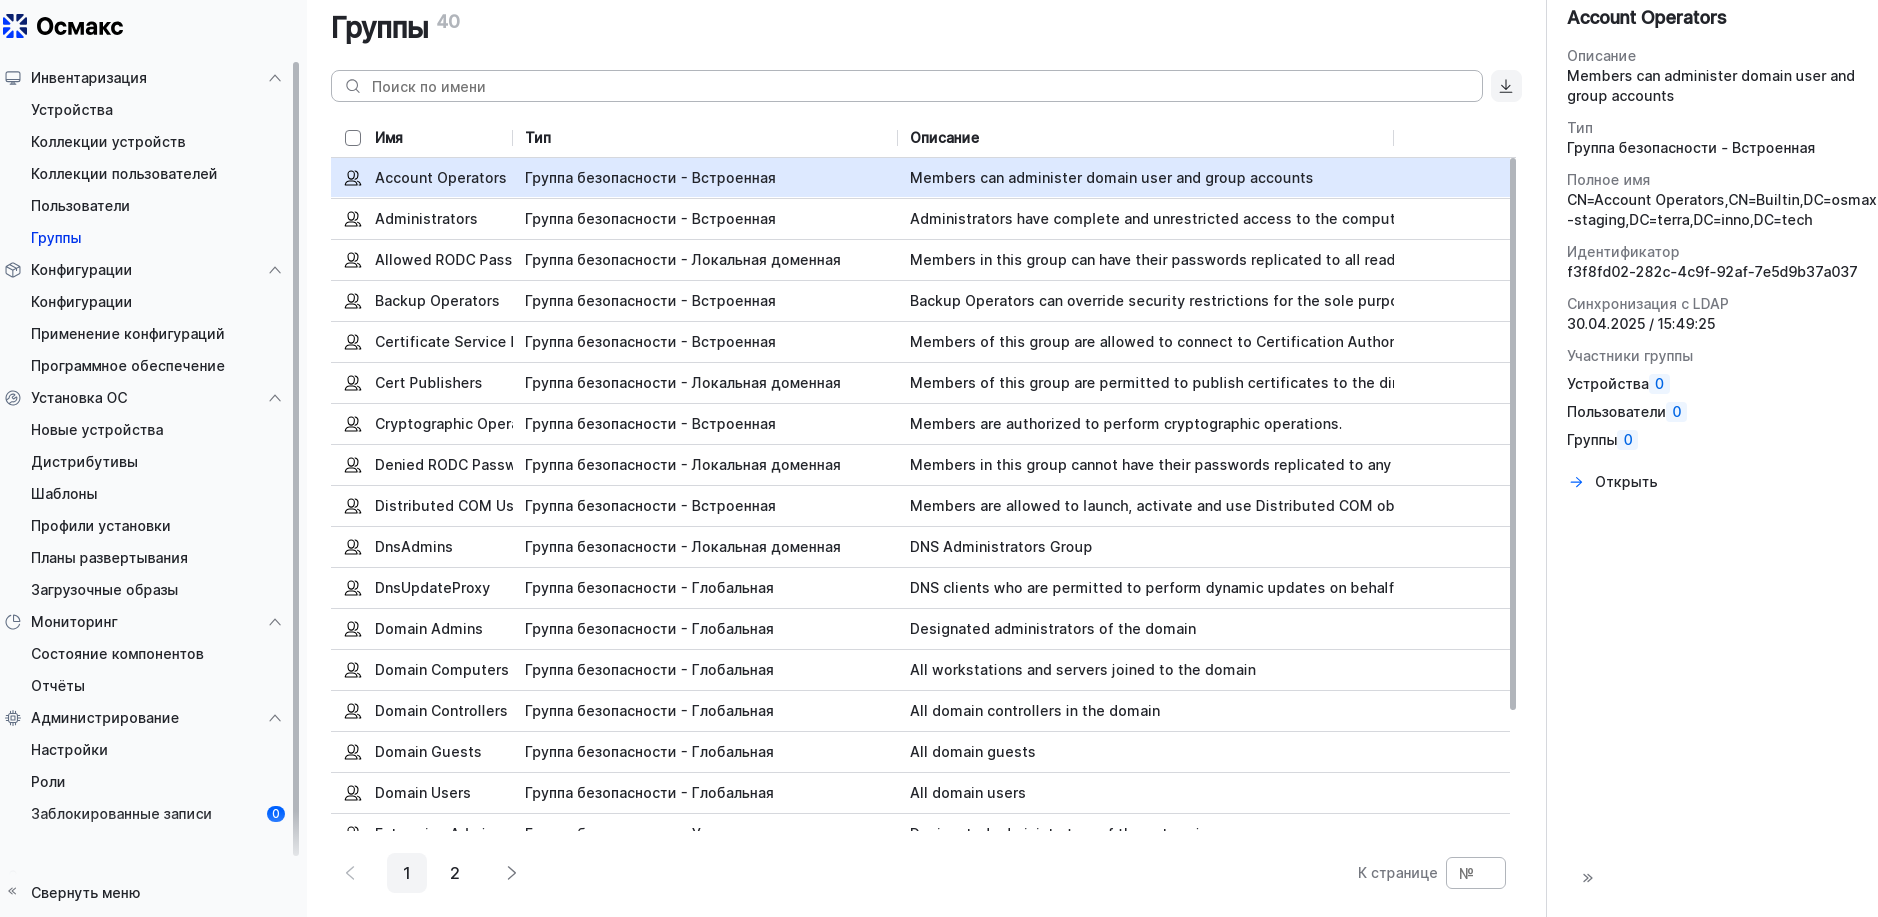This screenshot has height=917, width=1878.
Task: Click the search magnifier icon
Action: click(353, 87)
